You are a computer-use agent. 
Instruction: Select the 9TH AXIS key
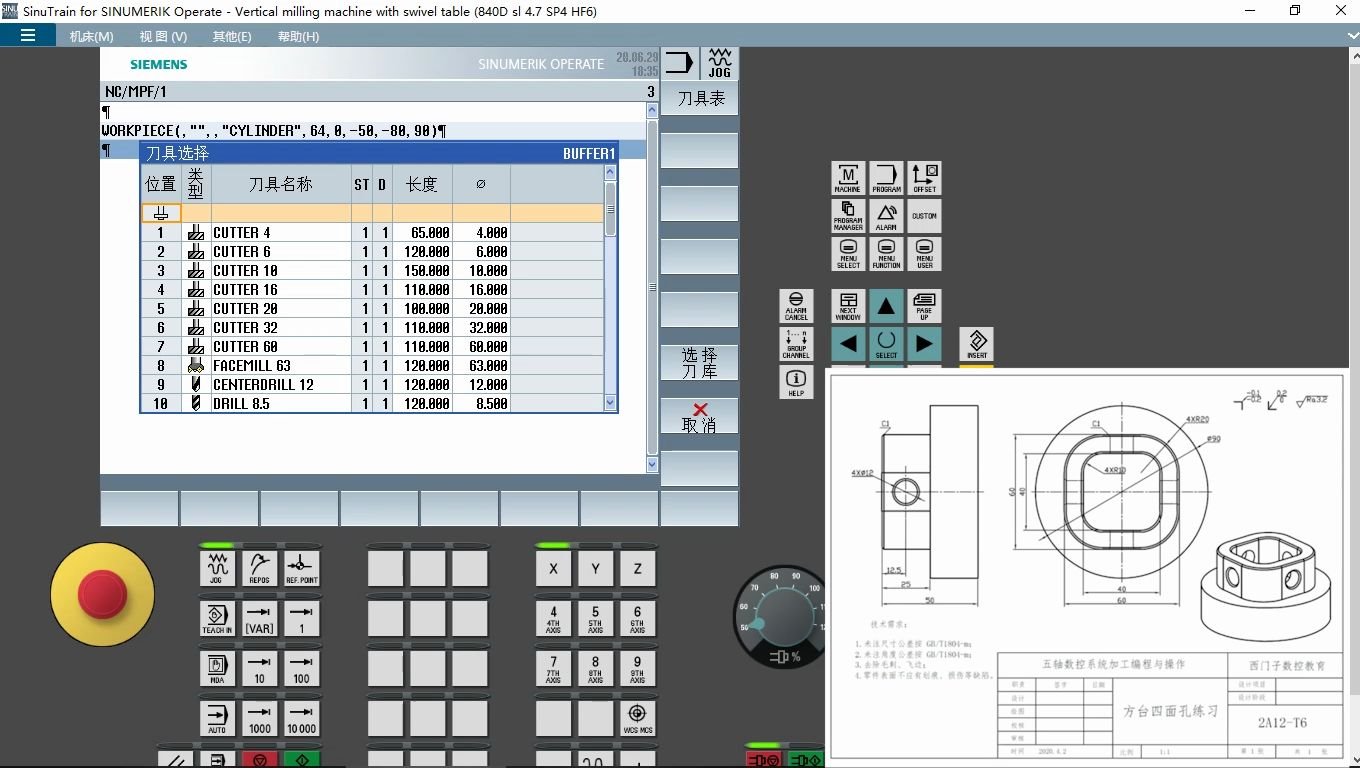[637, 668]
